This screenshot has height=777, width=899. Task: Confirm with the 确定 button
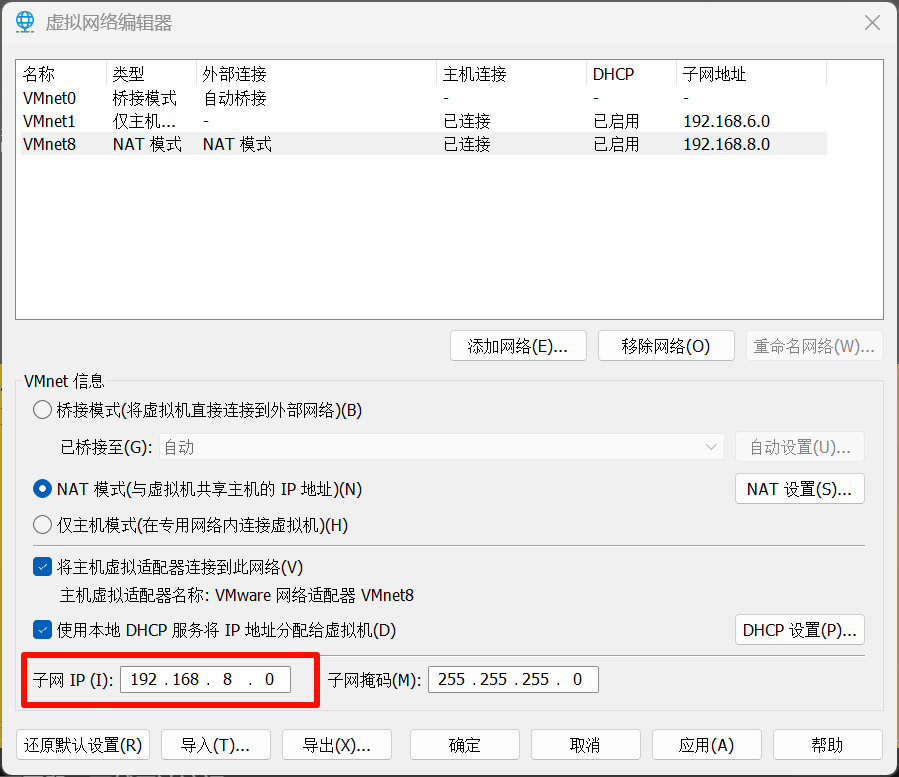point(465,745)
